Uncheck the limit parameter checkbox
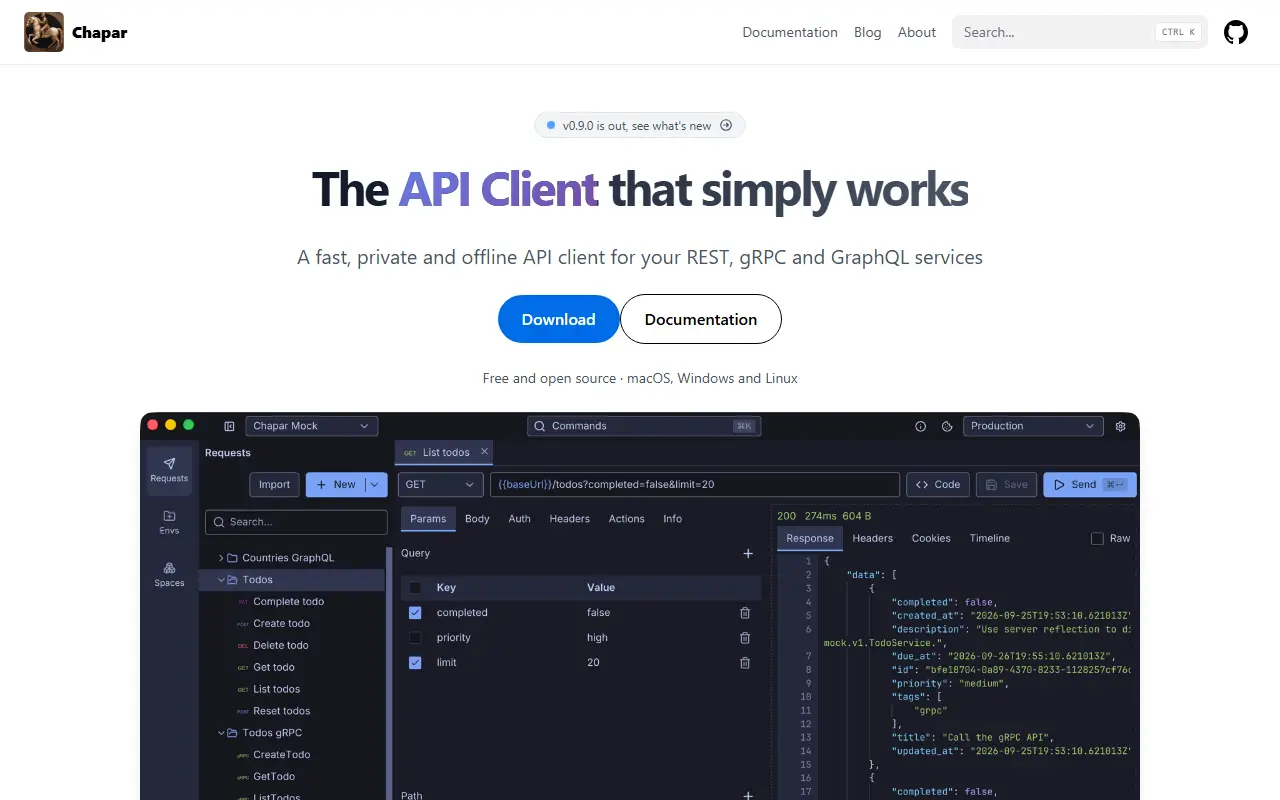The image size is (1280, 800). click(415, 663)
